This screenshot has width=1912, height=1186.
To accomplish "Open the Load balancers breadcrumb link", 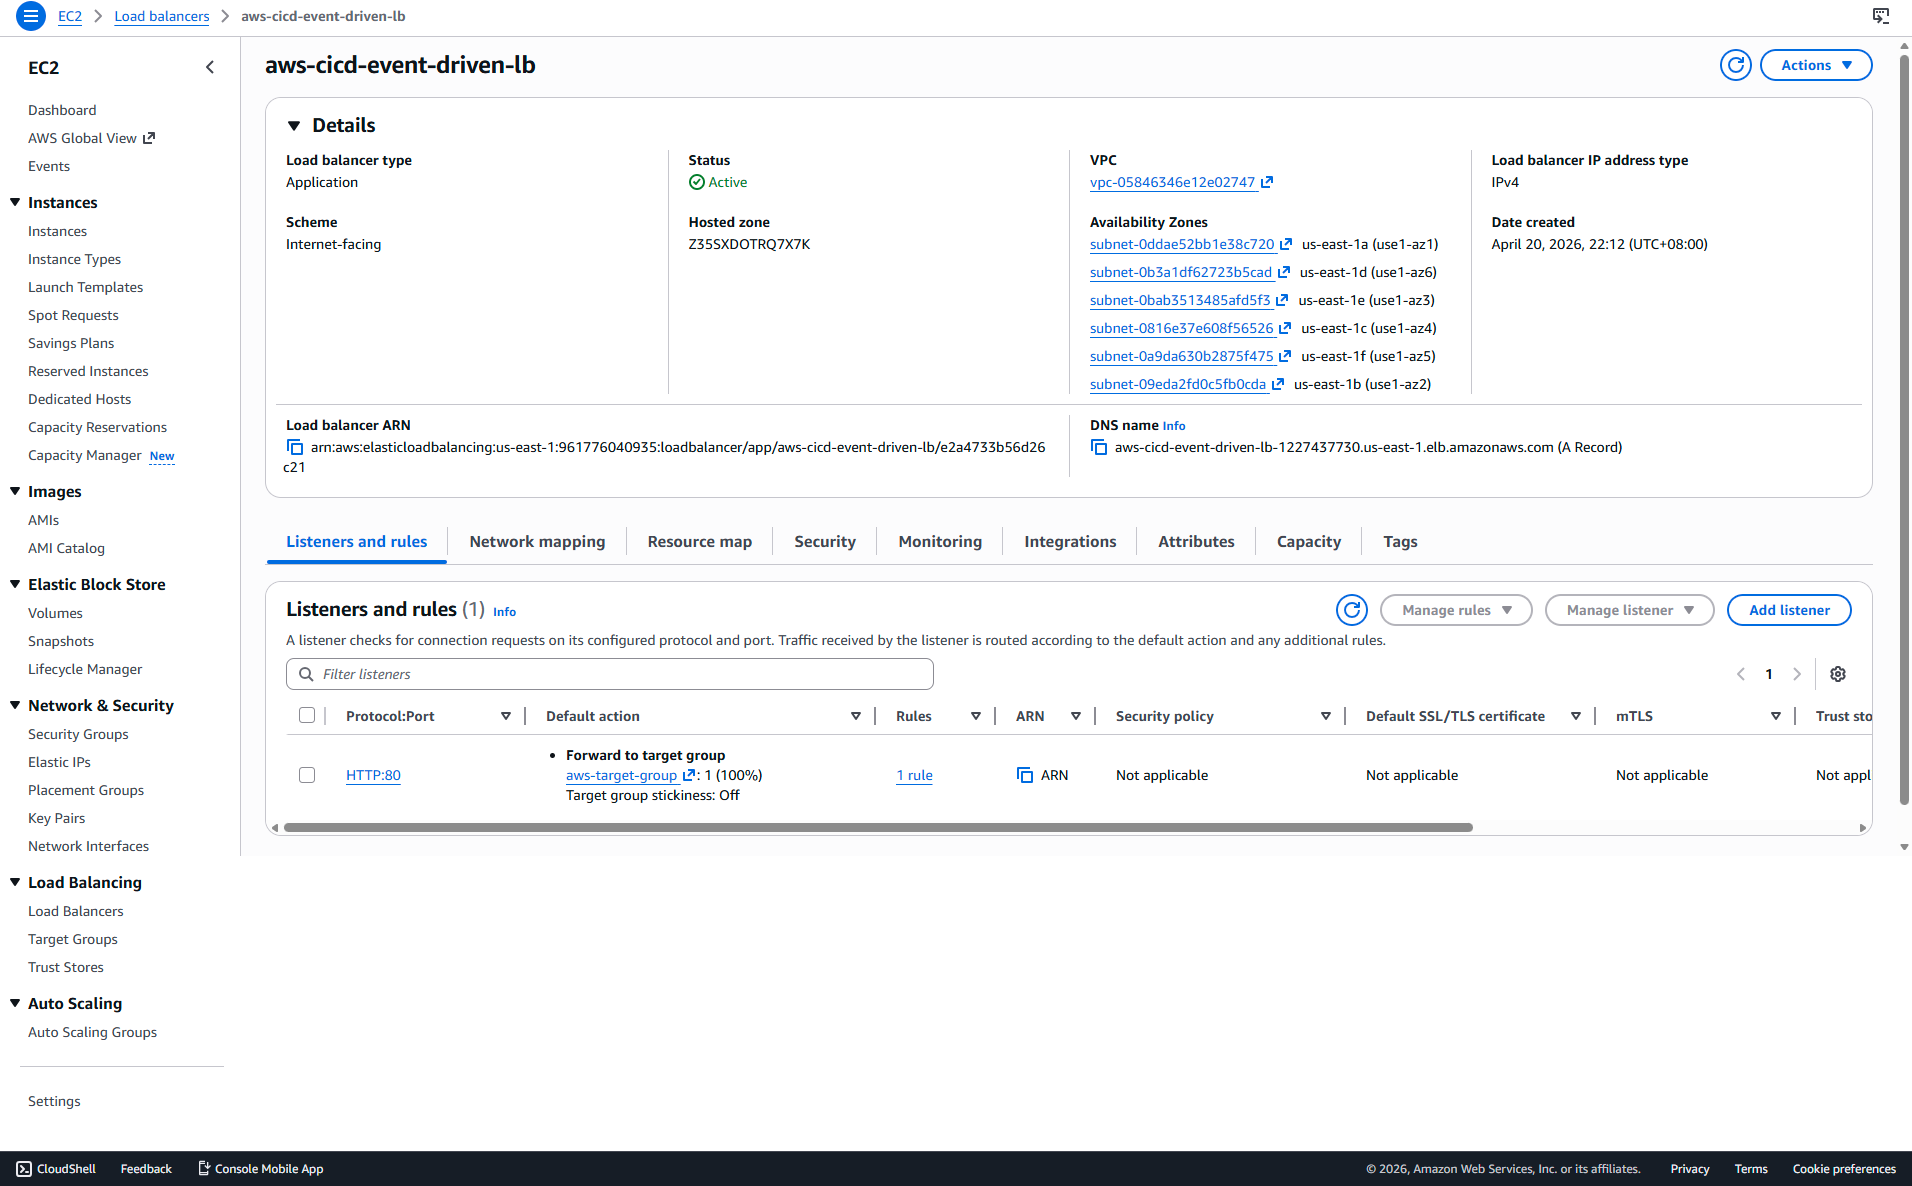I will tap(162, 16).
